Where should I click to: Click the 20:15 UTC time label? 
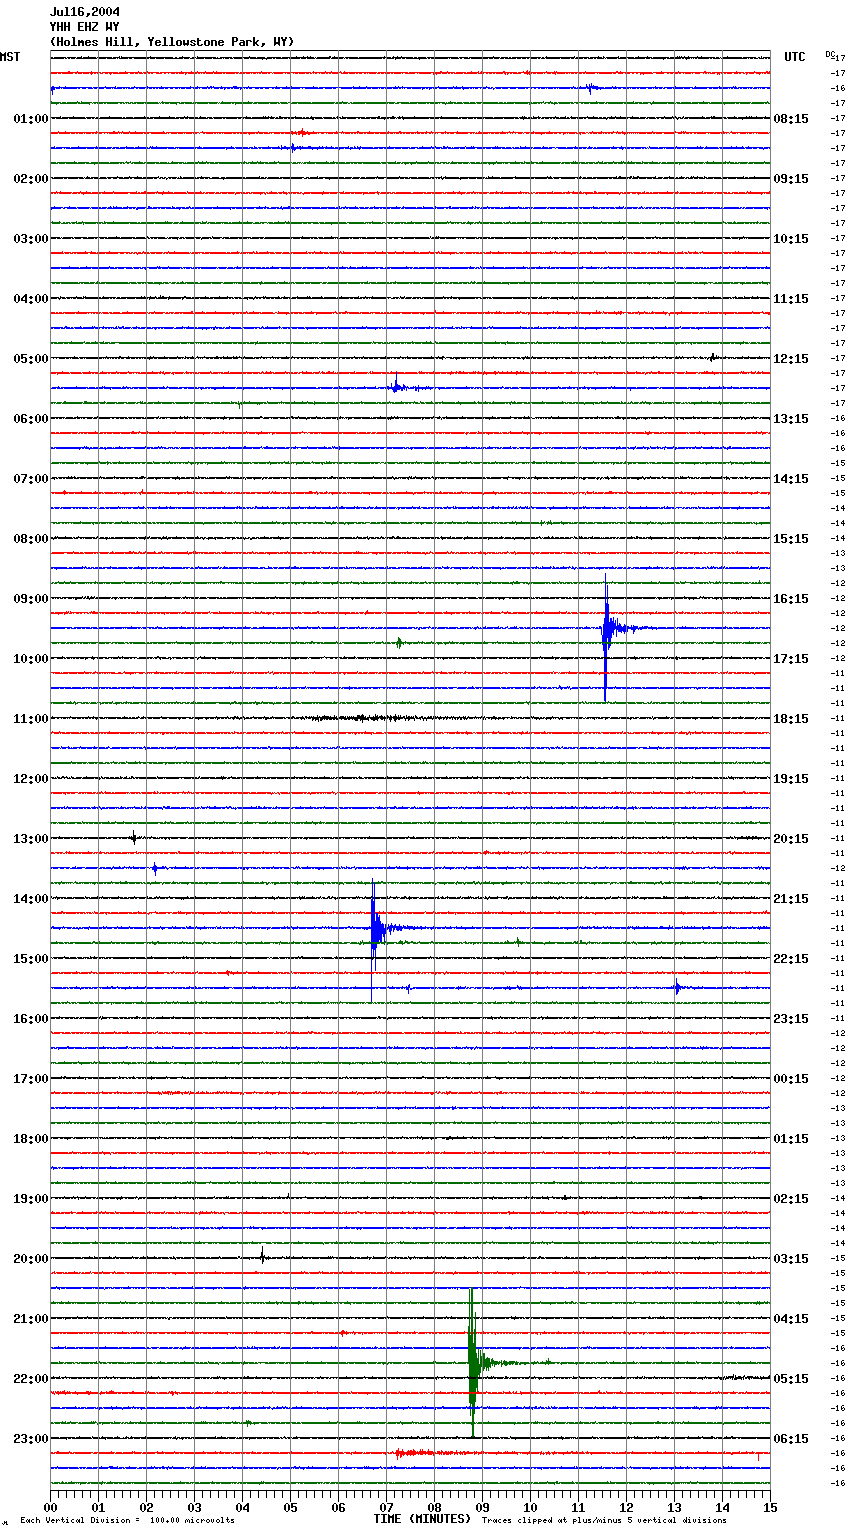click(791, 839)
